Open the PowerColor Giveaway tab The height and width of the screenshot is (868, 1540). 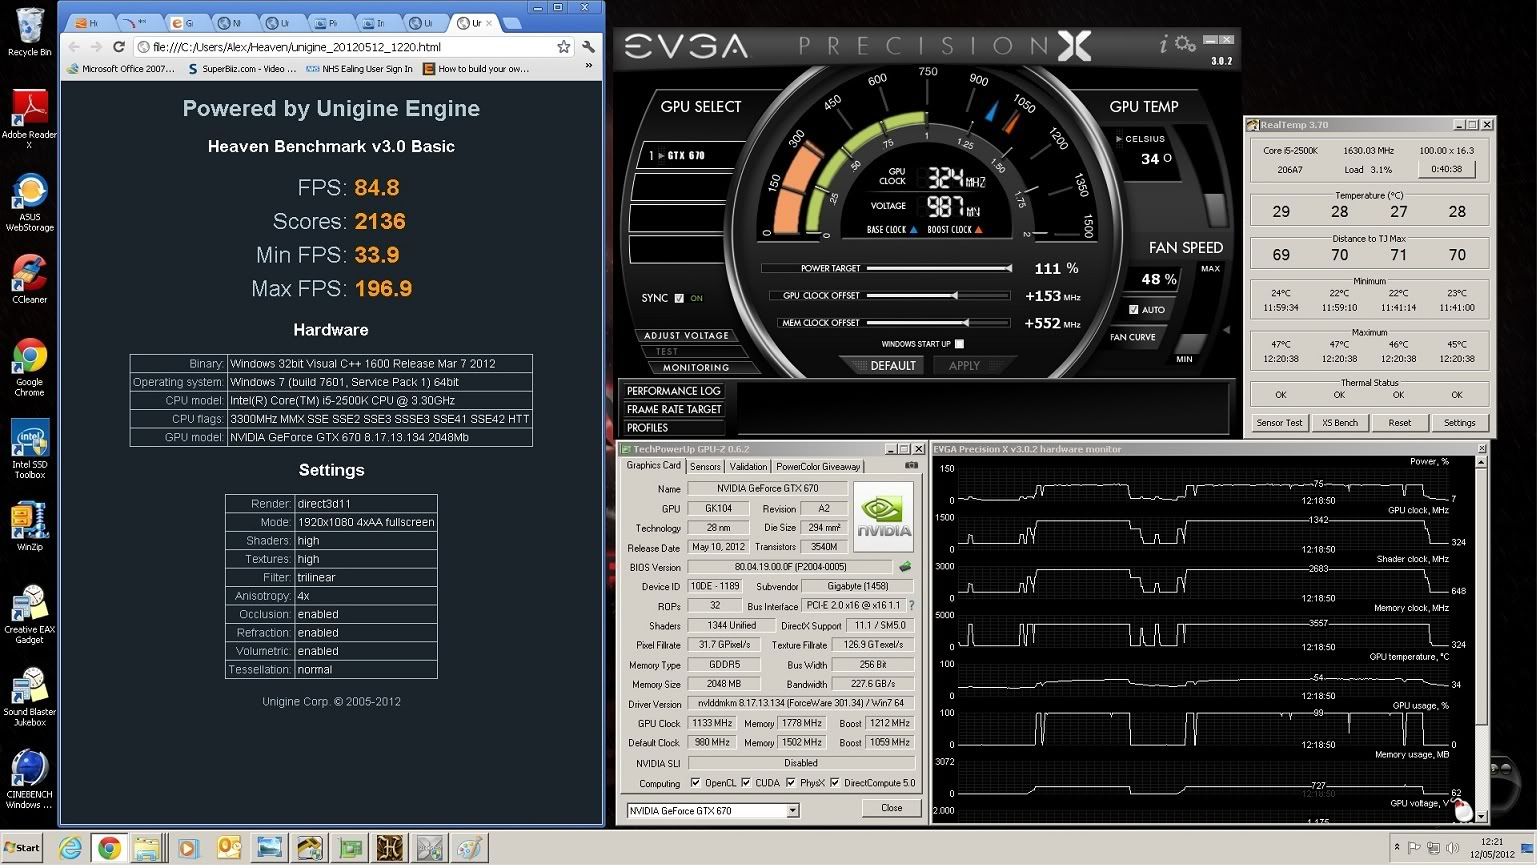pos(818,467)
